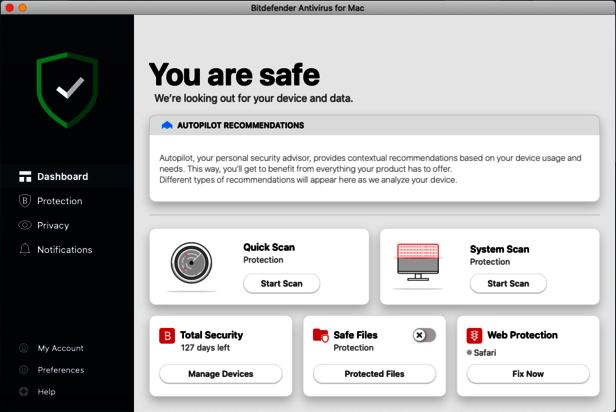Click the Web Protection red icon
Viewport: 616px width, 412px height.
pos(474,336)
